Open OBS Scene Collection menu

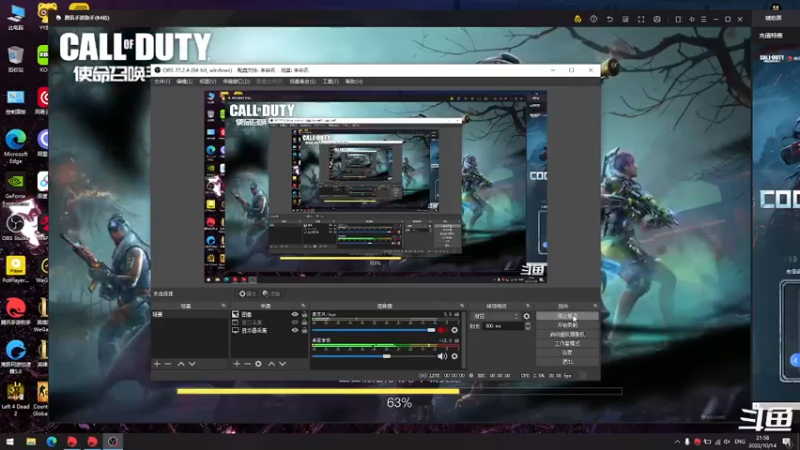click(x=303, y=82)
